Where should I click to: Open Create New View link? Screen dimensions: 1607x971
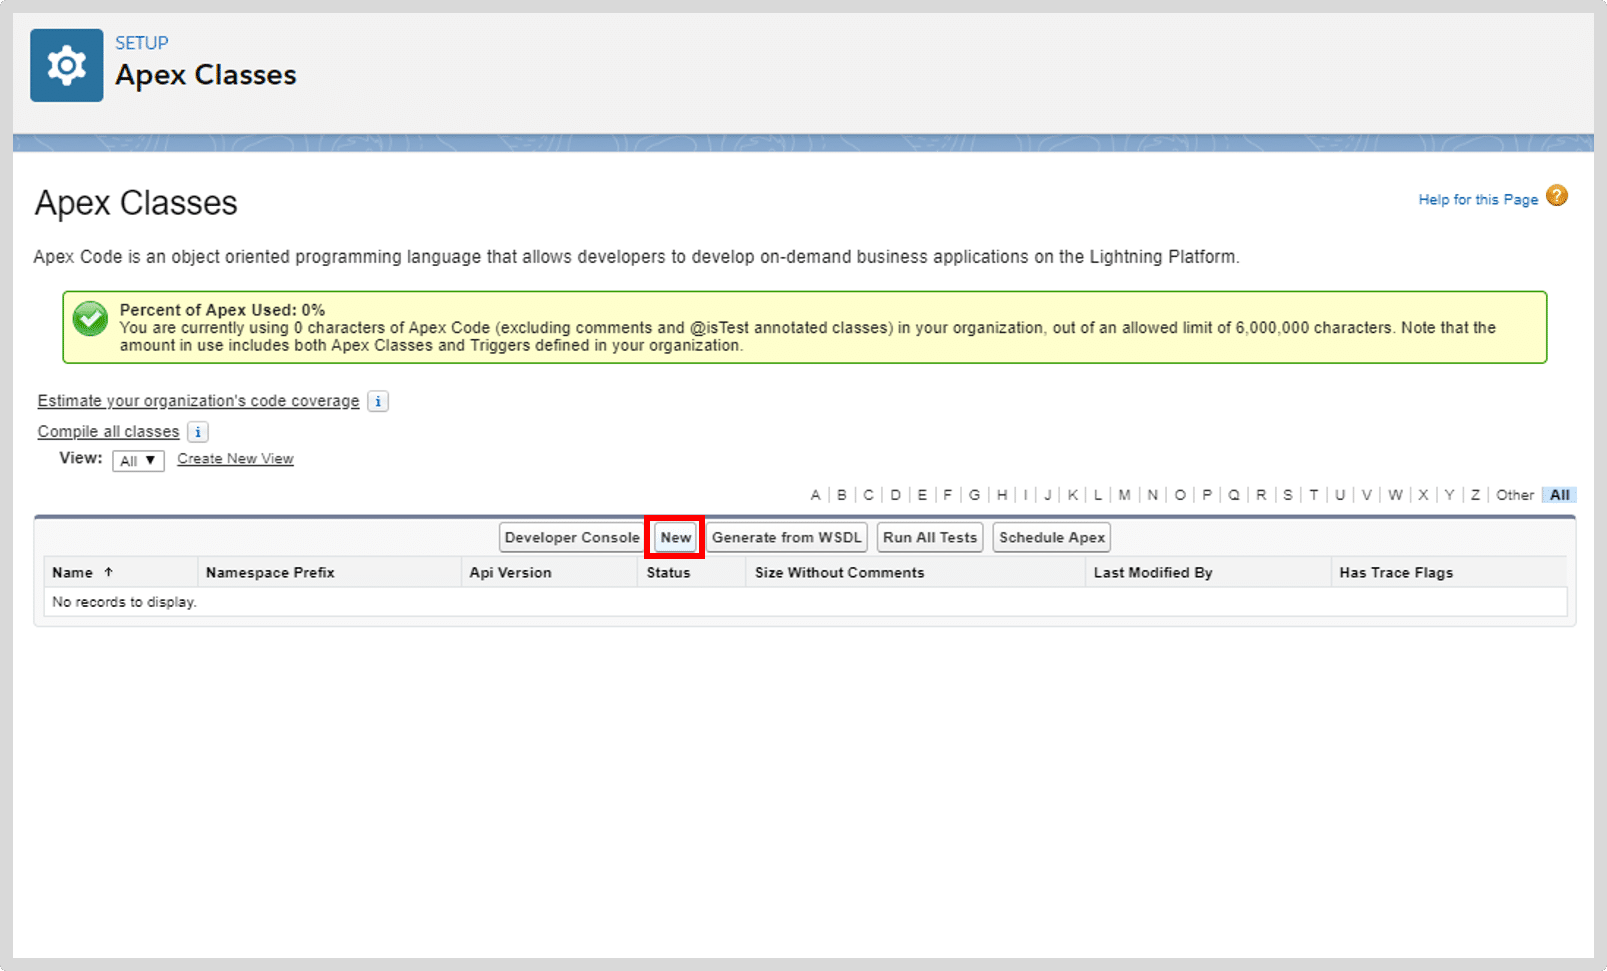tap(235, 459)
